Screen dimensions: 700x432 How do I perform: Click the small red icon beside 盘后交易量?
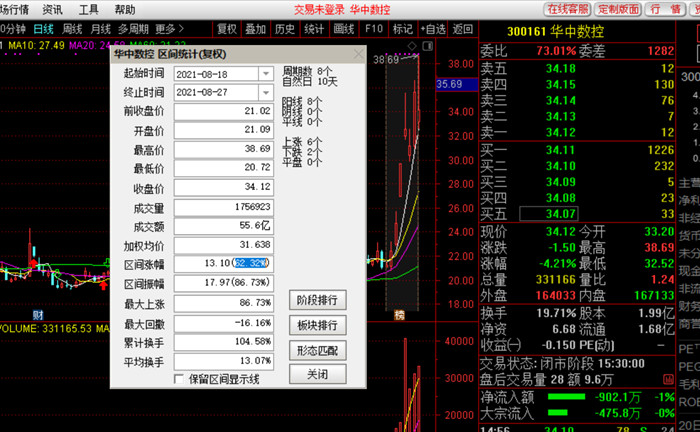point(668,380)
